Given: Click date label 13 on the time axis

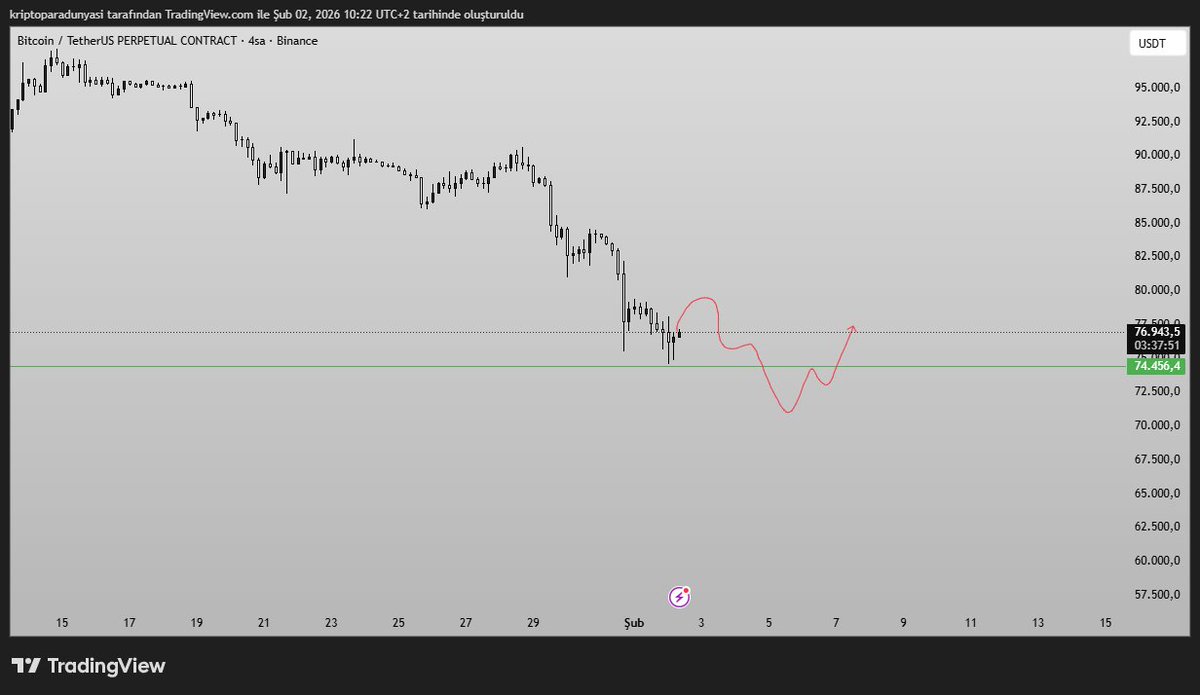Looking at the screenshot, I should tap(1038, 623).
